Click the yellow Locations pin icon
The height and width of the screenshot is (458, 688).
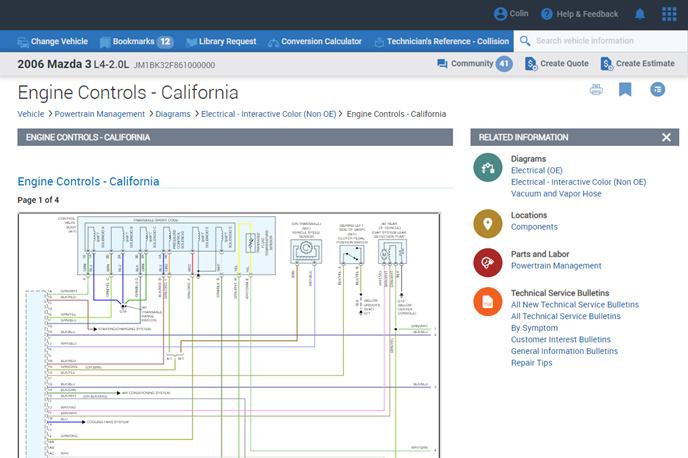487,224
